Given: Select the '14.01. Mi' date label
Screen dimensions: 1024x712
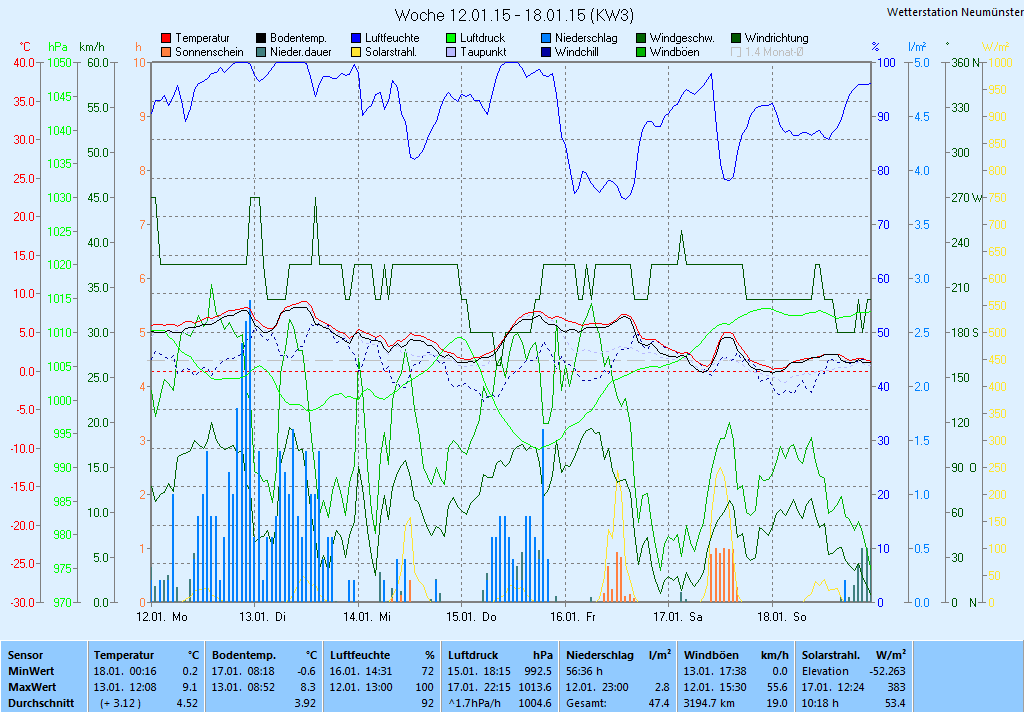Looking at the screenshot, I should click(367, 617).
